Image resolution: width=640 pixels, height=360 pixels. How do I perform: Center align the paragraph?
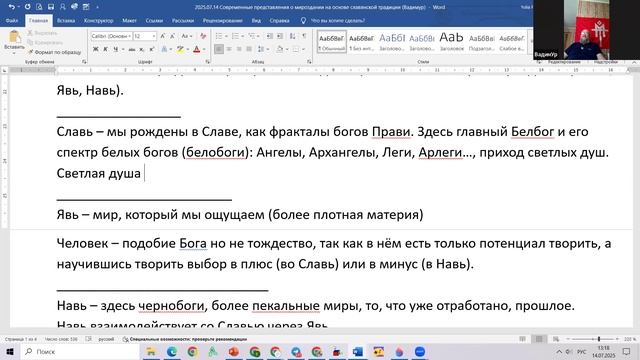pyautogui.click(x=229, y=49)
